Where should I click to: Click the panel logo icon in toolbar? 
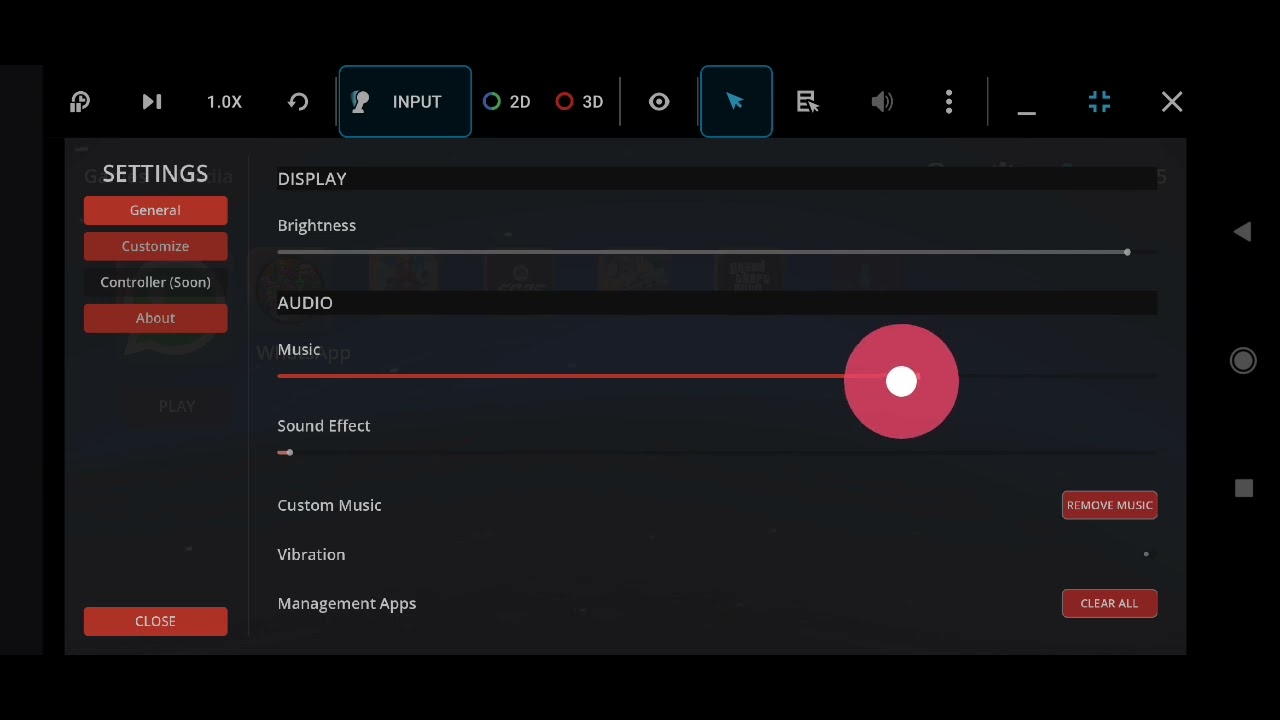click(x=80, y=102)
